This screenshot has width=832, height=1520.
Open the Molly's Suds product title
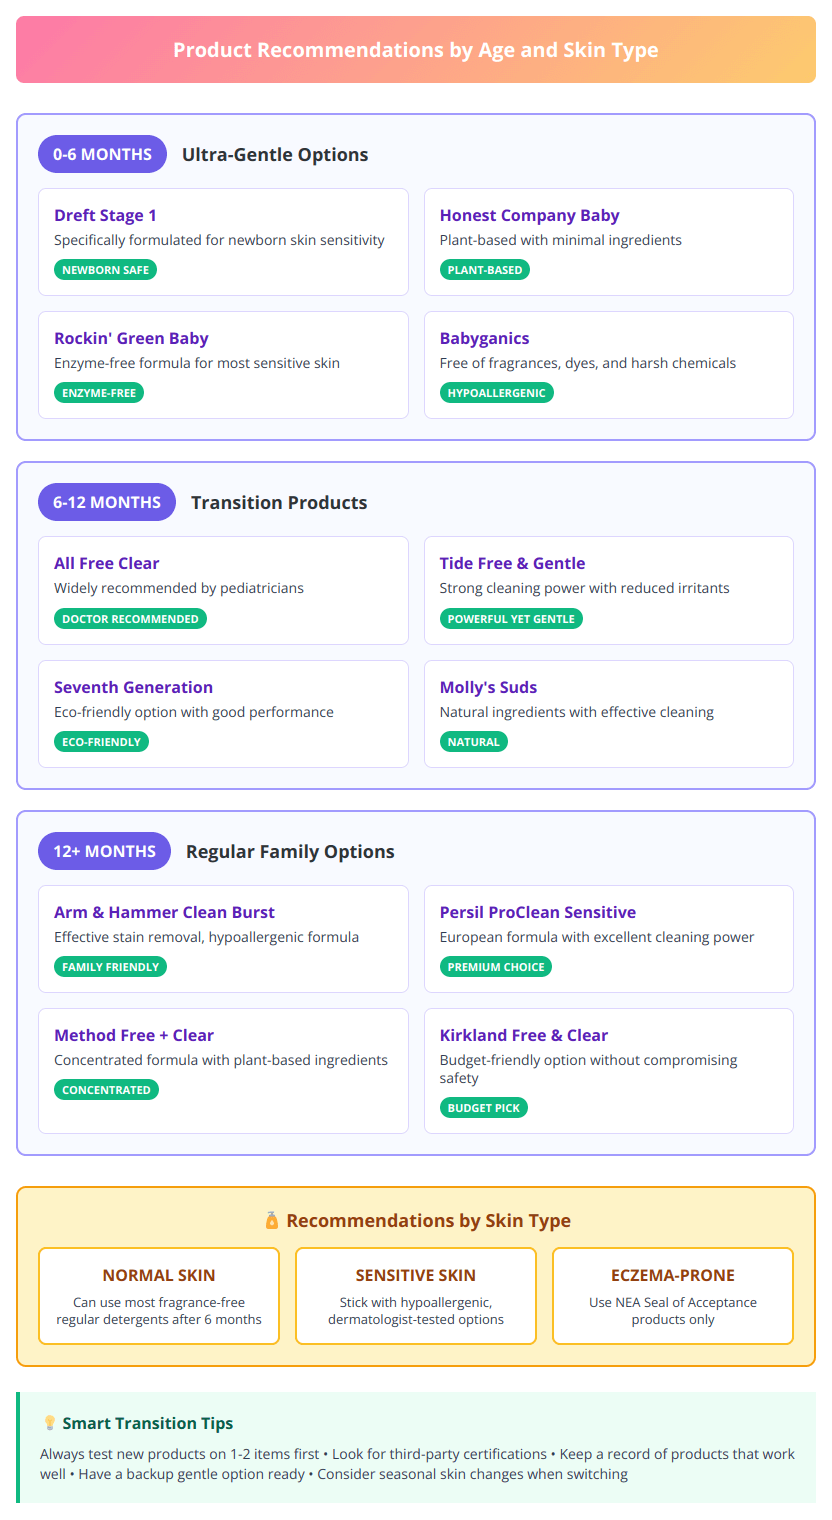point(489,687)
